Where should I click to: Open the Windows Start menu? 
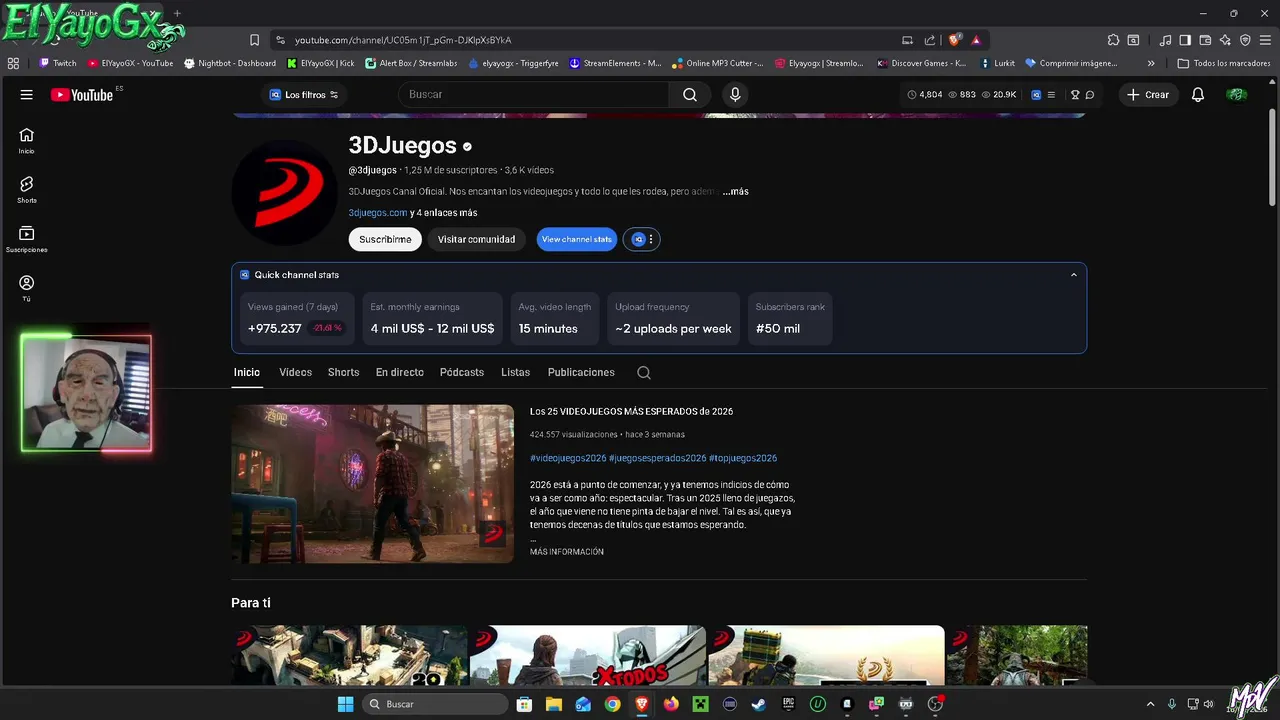[345, 704]
